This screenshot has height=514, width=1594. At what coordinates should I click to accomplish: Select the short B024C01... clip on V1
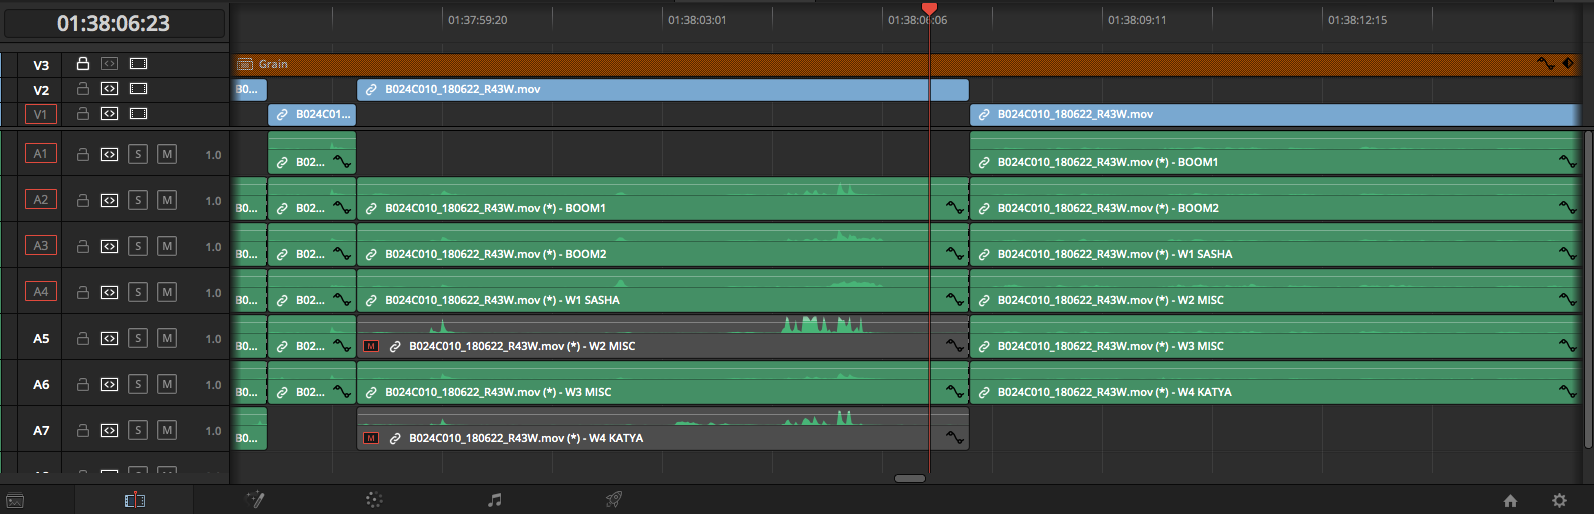[x=312, y=114]
